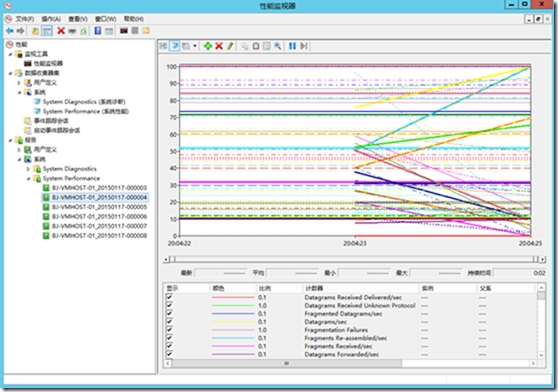Click the Forward arrow in the console toolbar
558x392 pixels.
coord(20,31)
